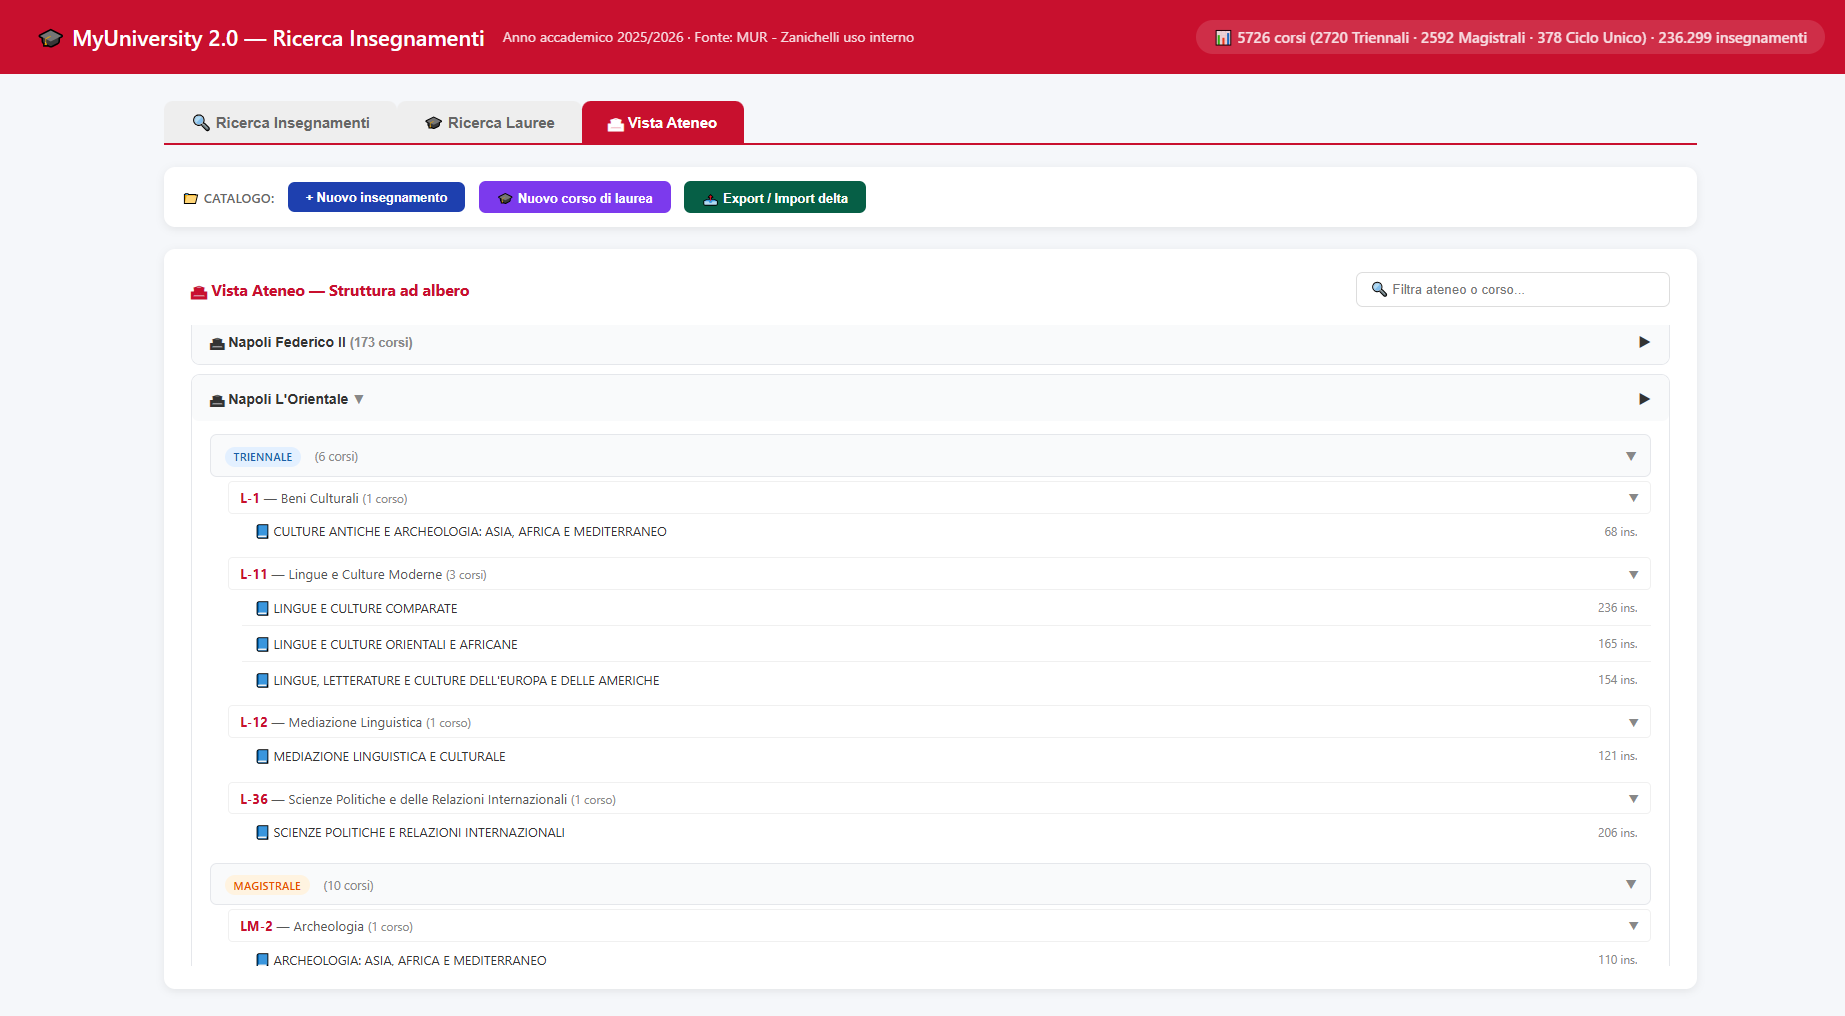Click the '165 ins.' count
The width and height of the screenshot is (1845, 1016).
[1617, 644]
